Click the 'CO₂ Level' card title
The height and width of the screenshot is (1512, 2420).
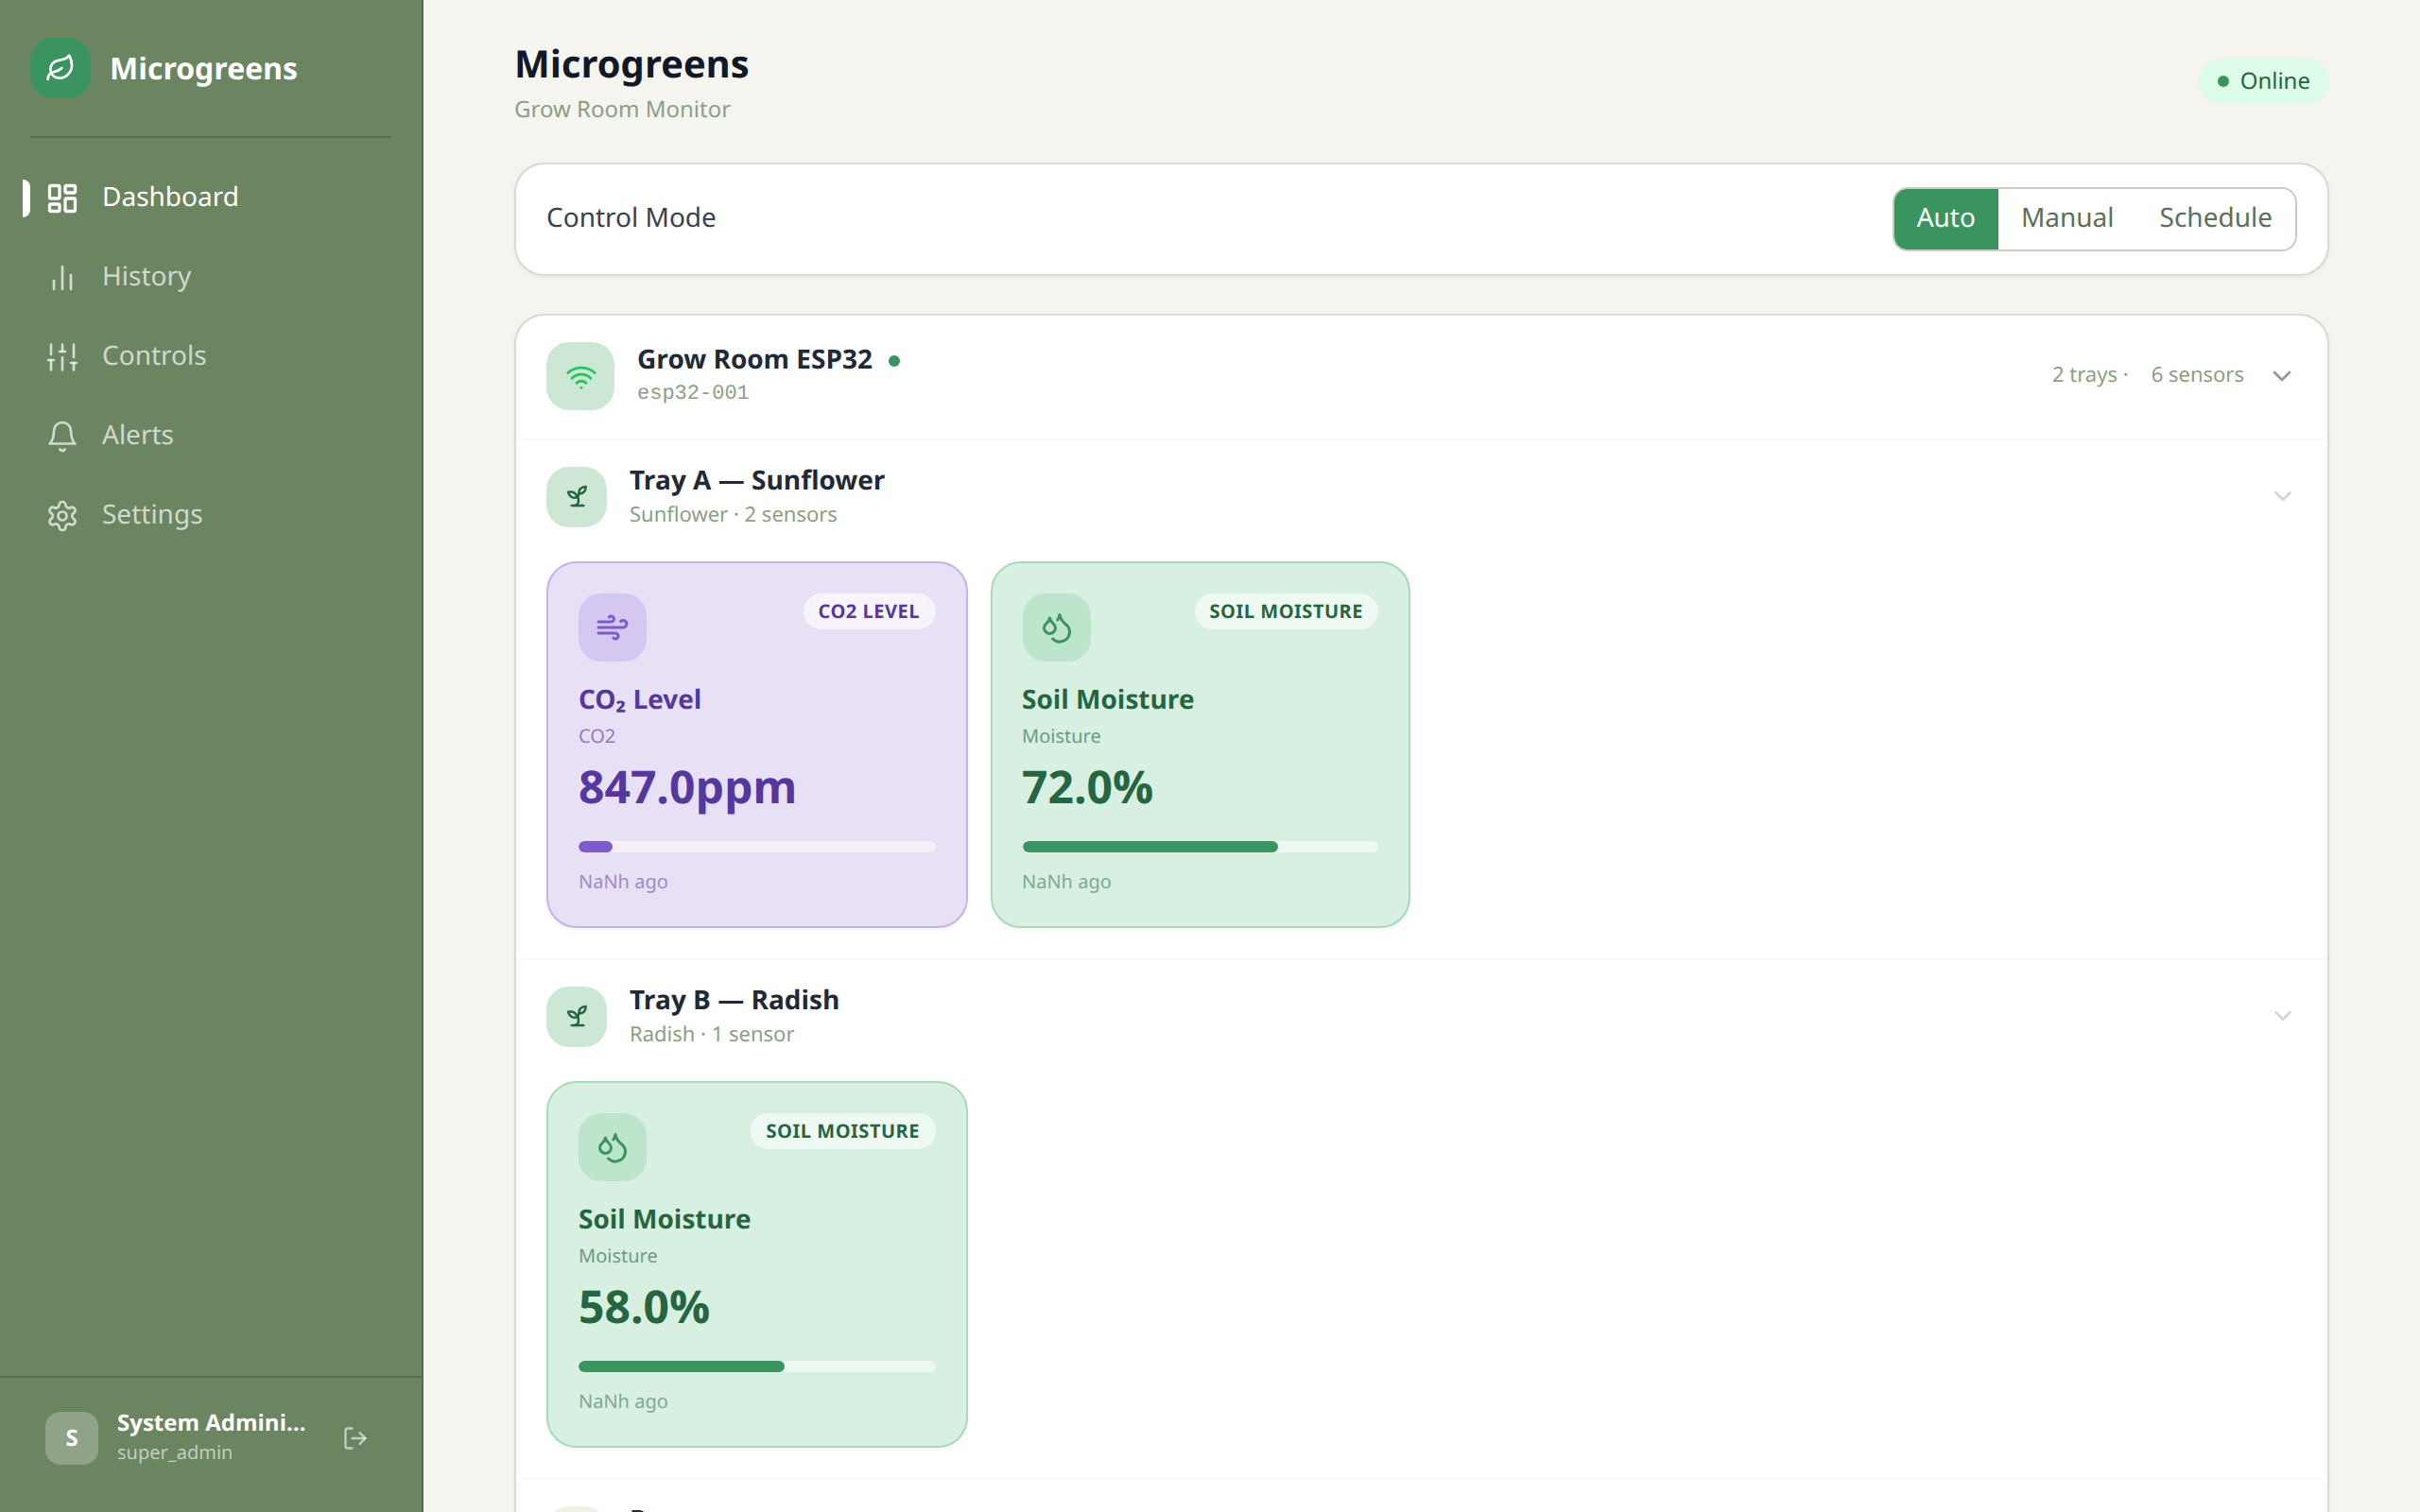[639, 700]
